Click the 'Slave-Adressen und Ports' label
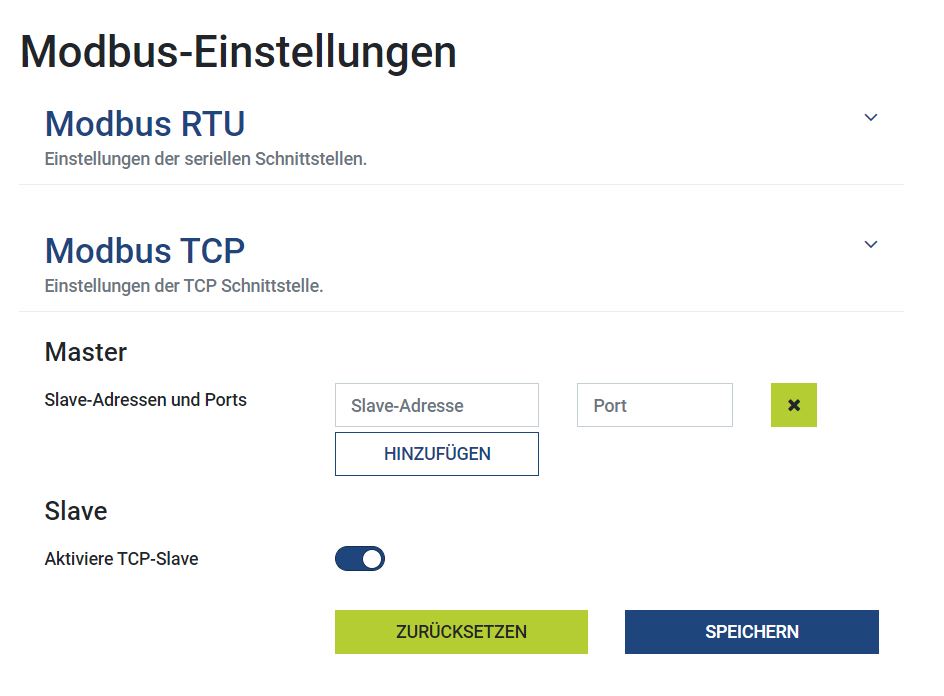 pyautogui.click(x=146, y=400)
